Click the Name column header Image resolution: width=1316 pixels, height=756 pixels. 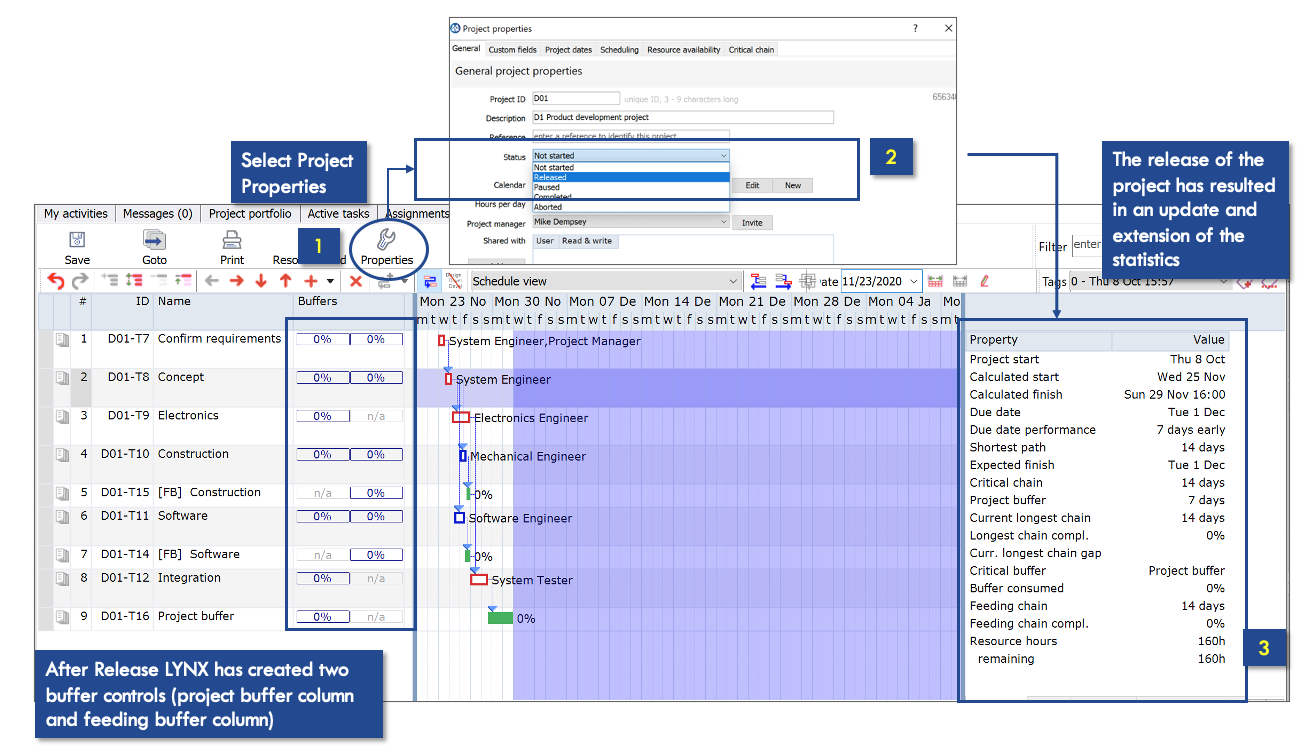pos(174,301)
